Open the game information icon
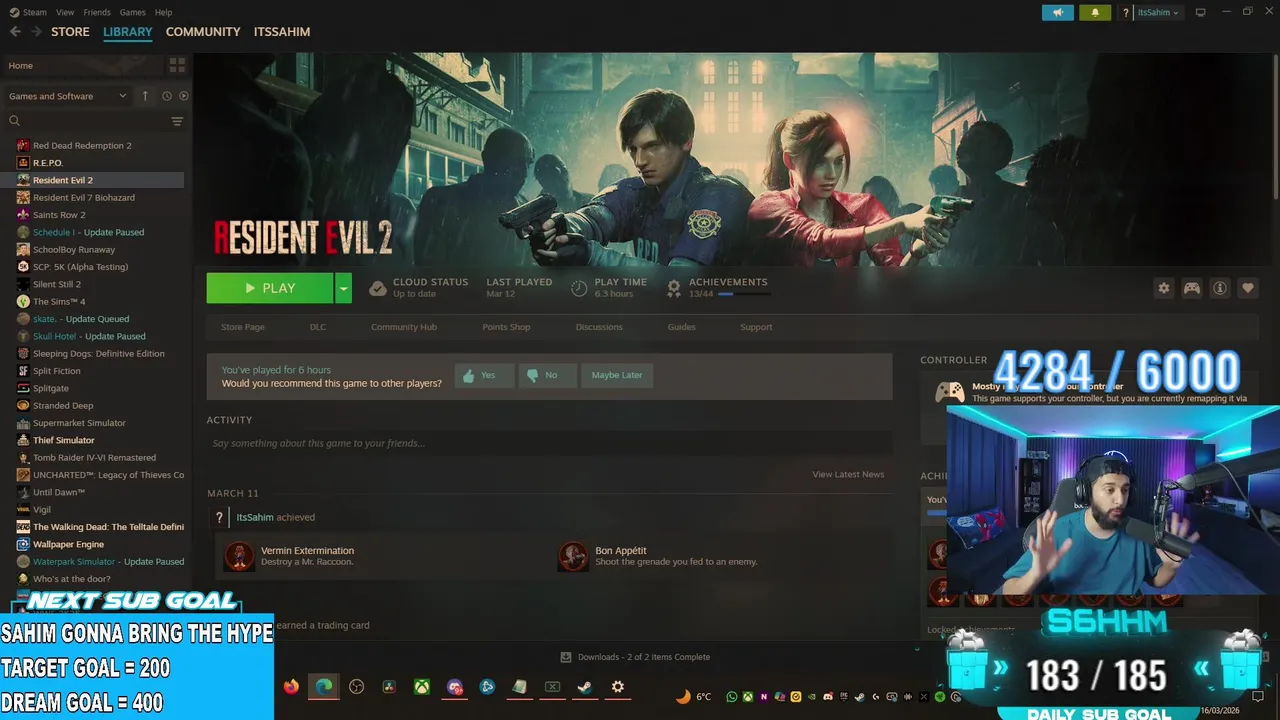This screenshot has height=720, width=1280. [1220, 288]
